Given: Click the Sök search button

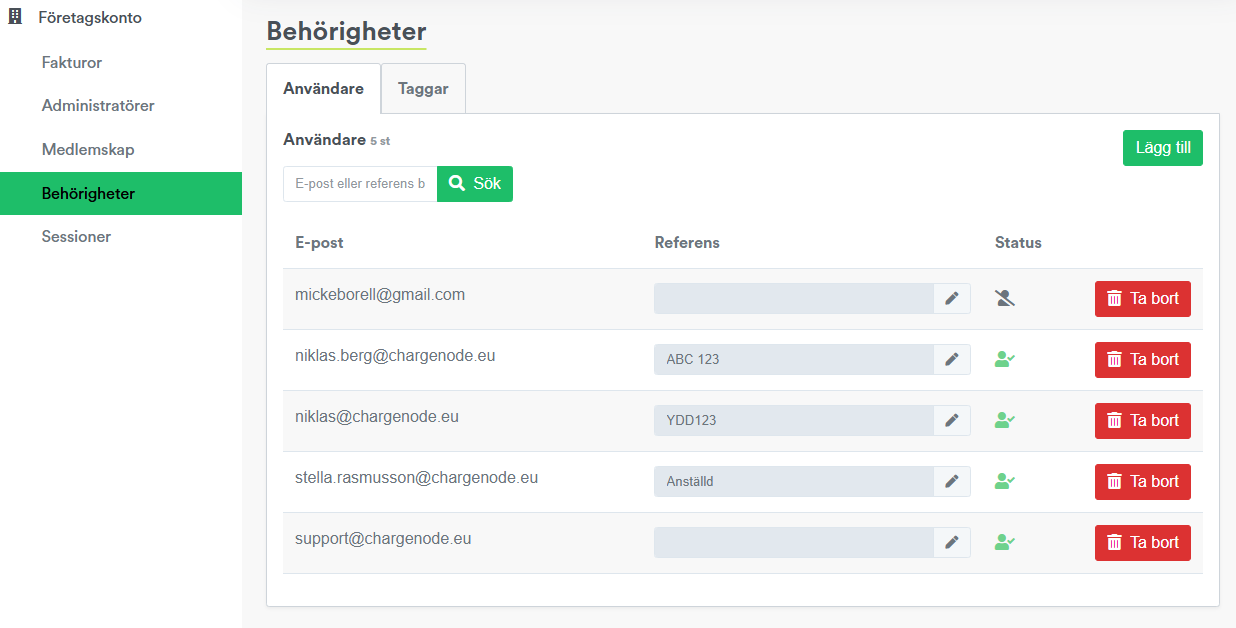Looking at the screenshot, I should click(475, 184).
